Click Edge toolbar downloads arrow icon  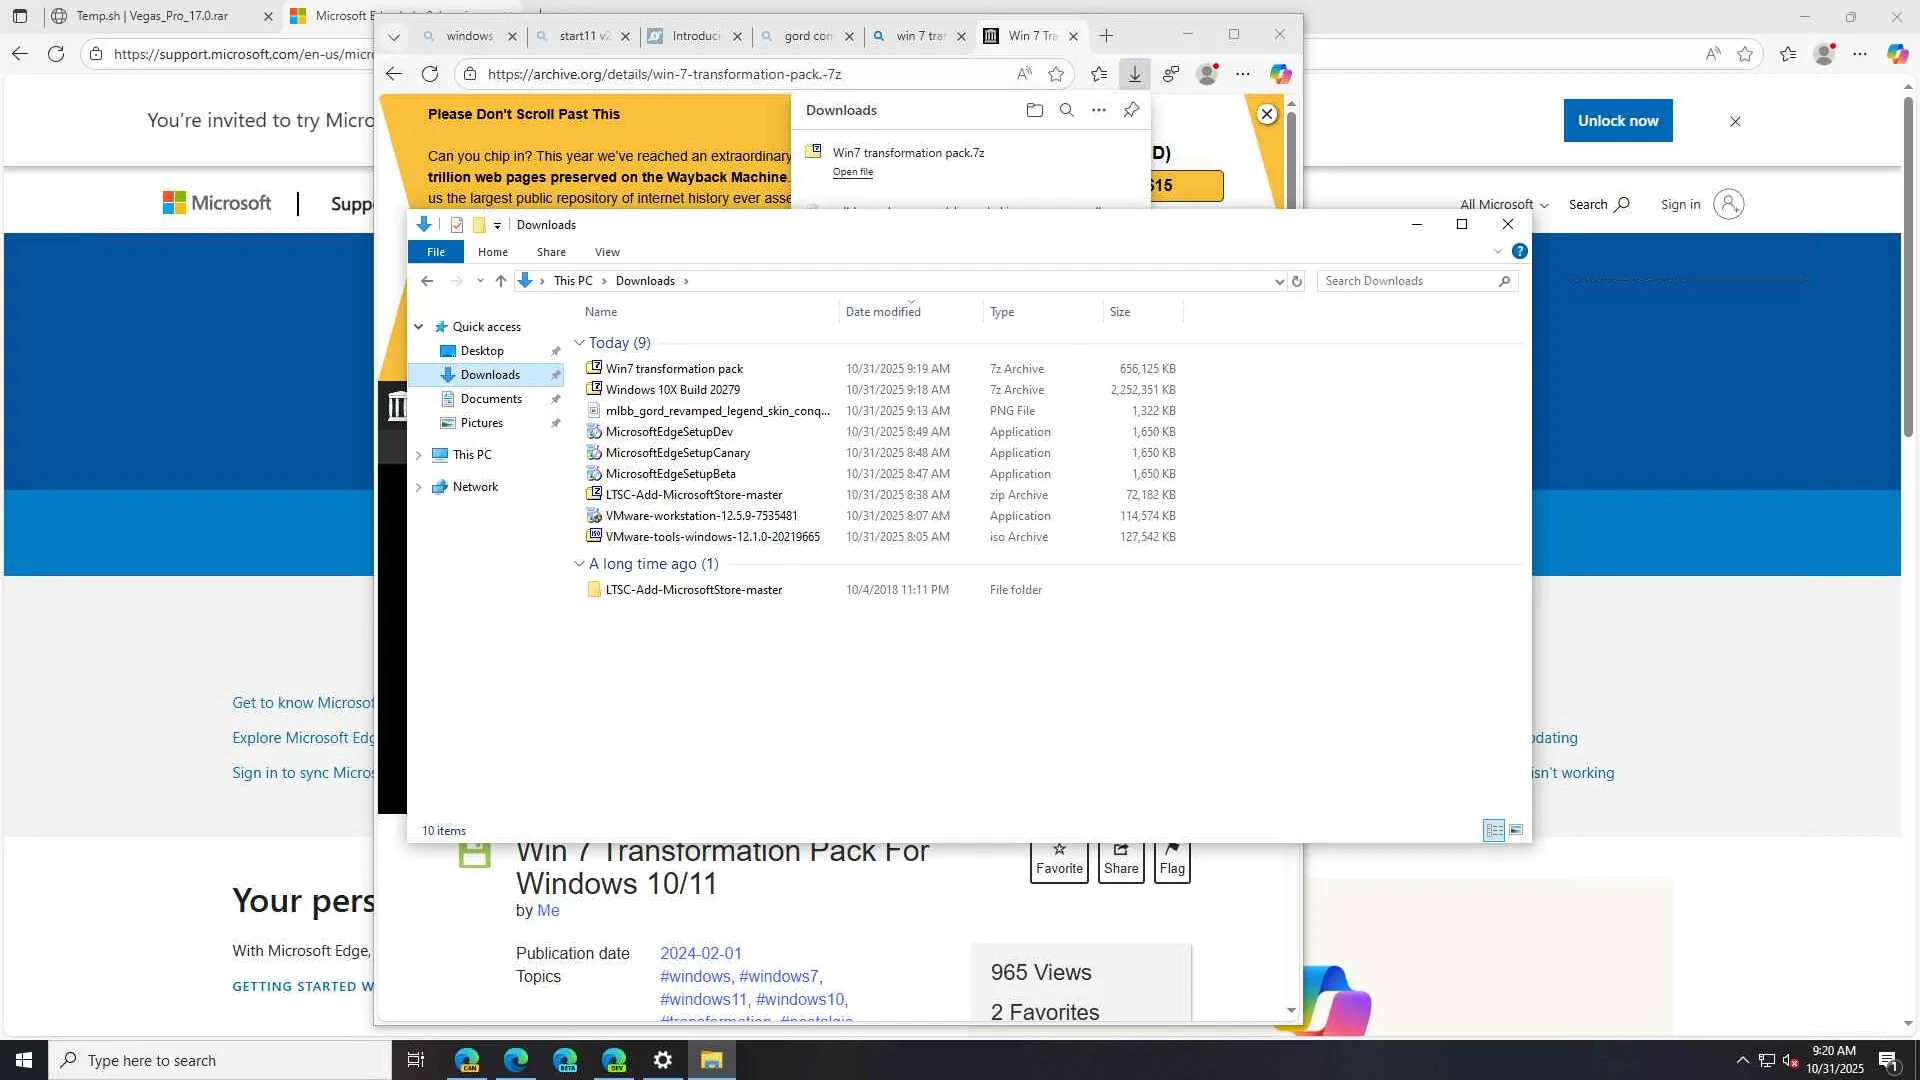[1134, 74]
